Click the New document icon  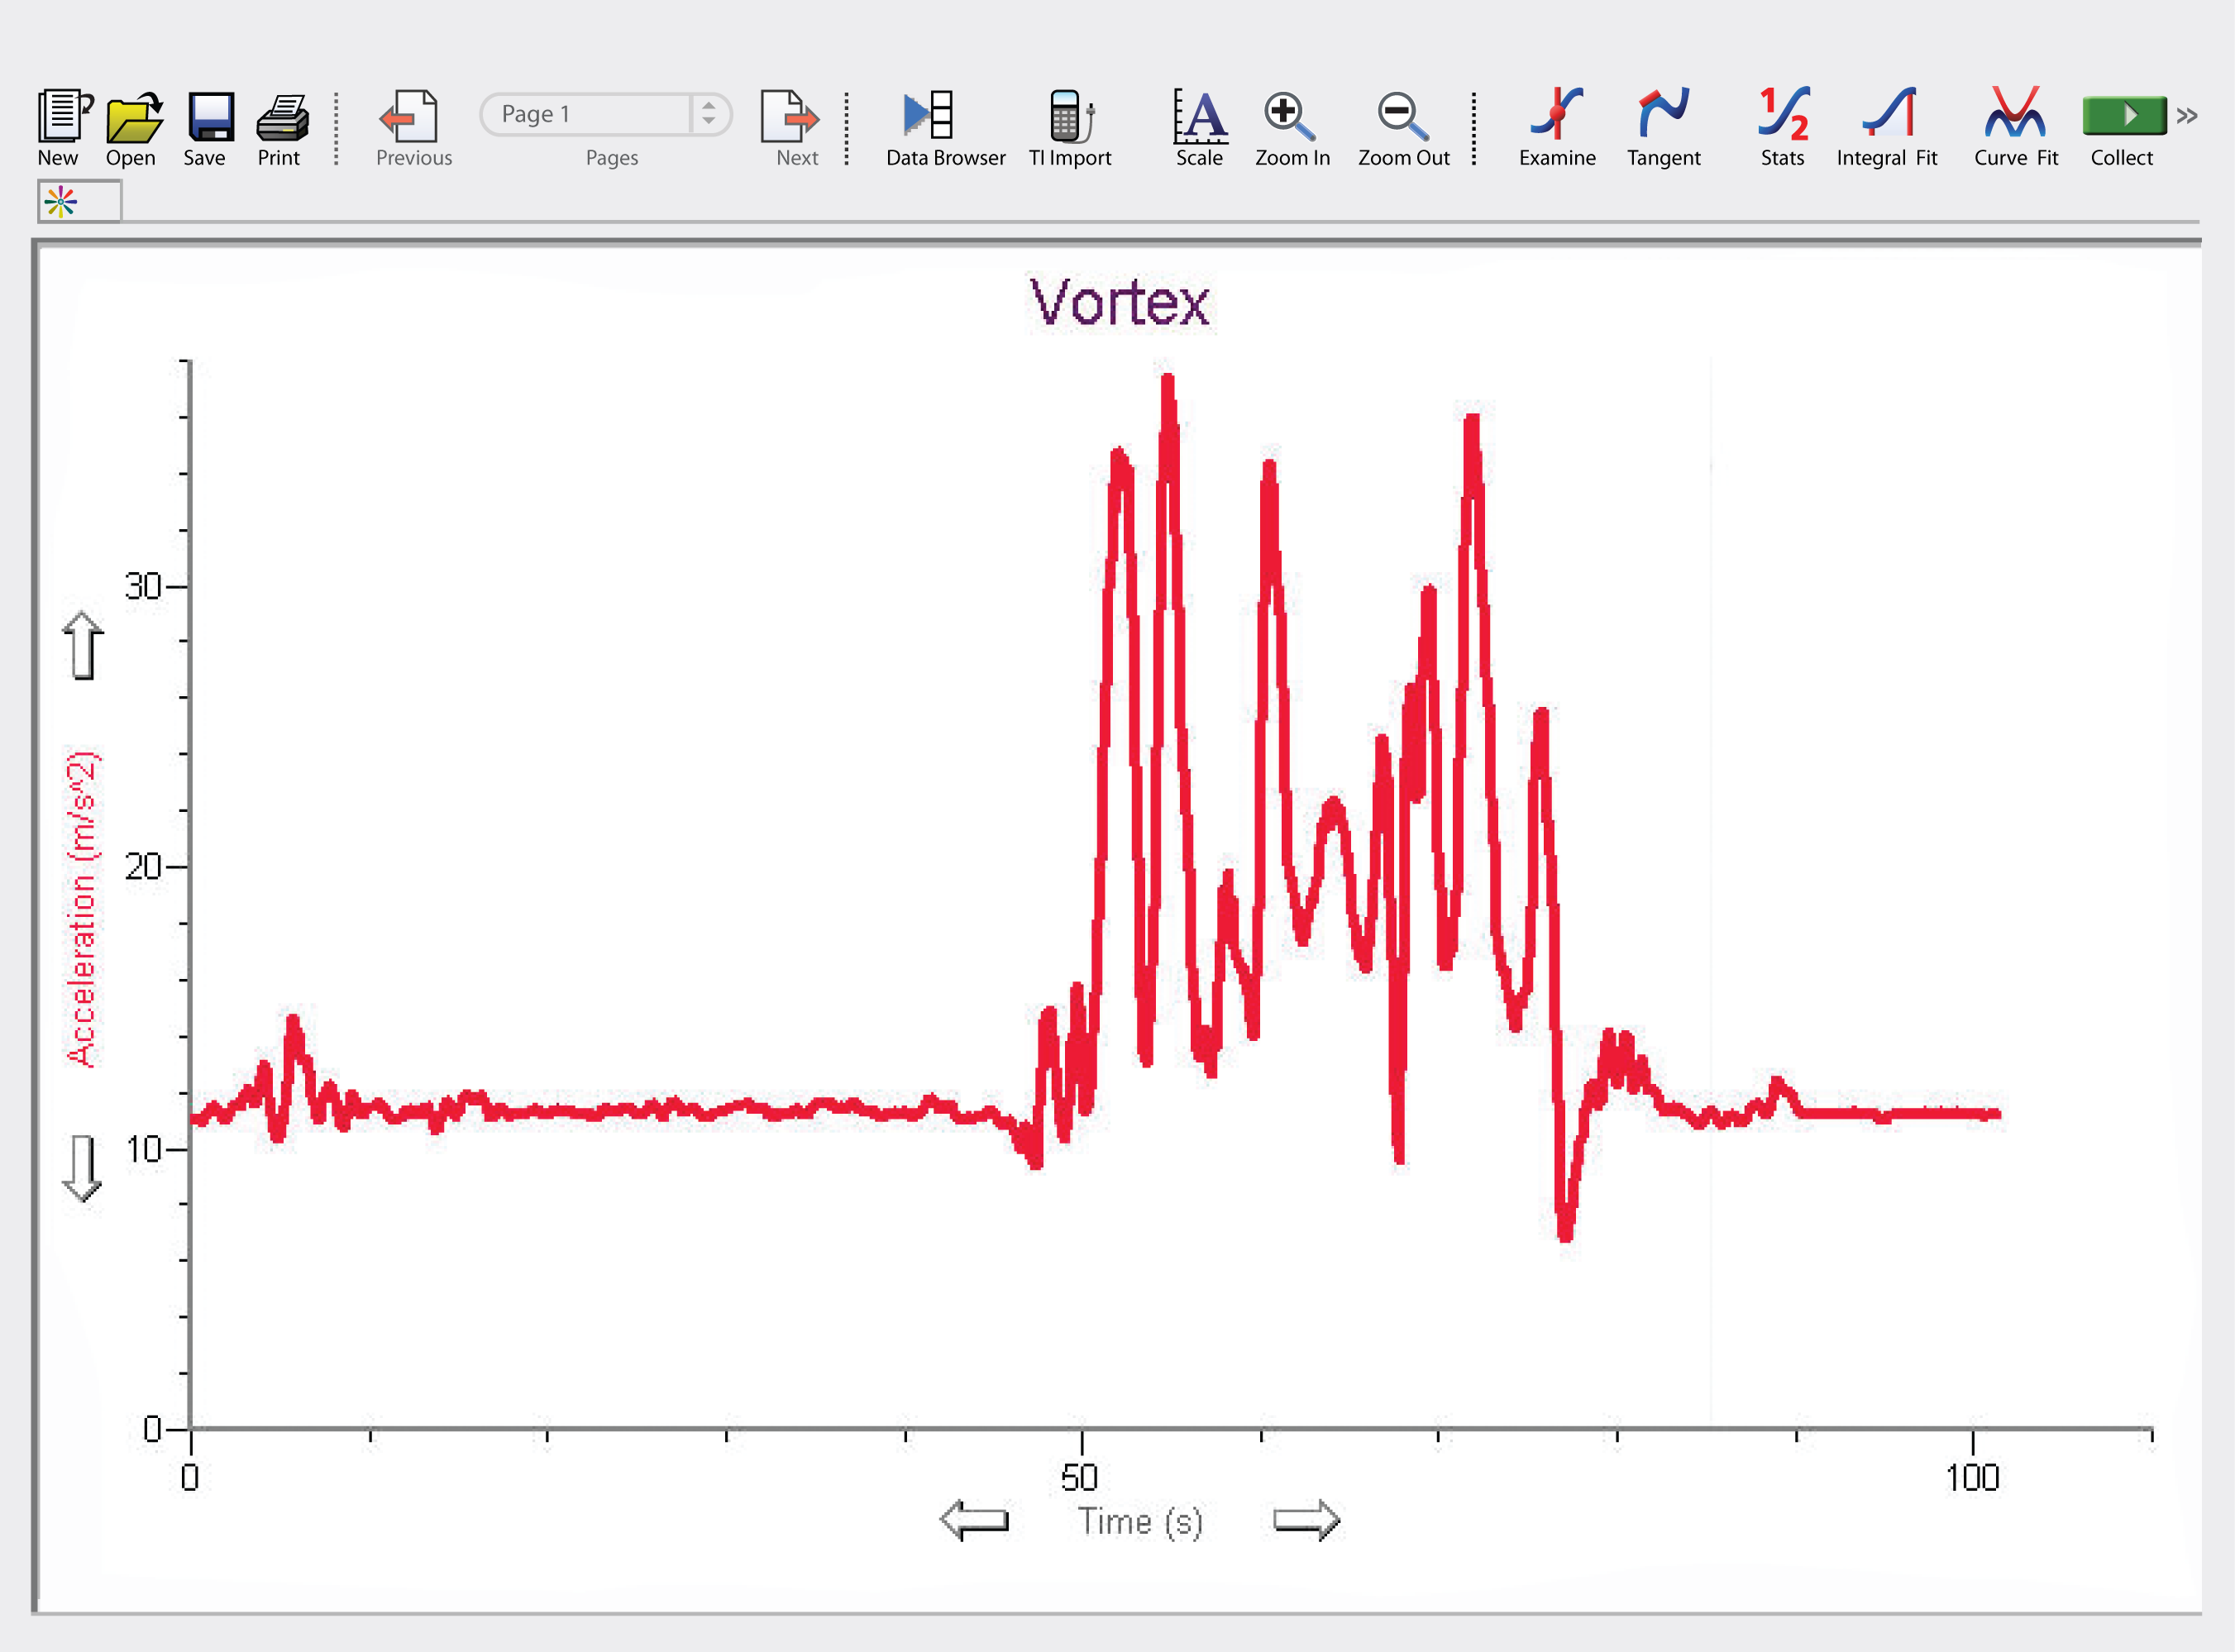pos(64,116)
